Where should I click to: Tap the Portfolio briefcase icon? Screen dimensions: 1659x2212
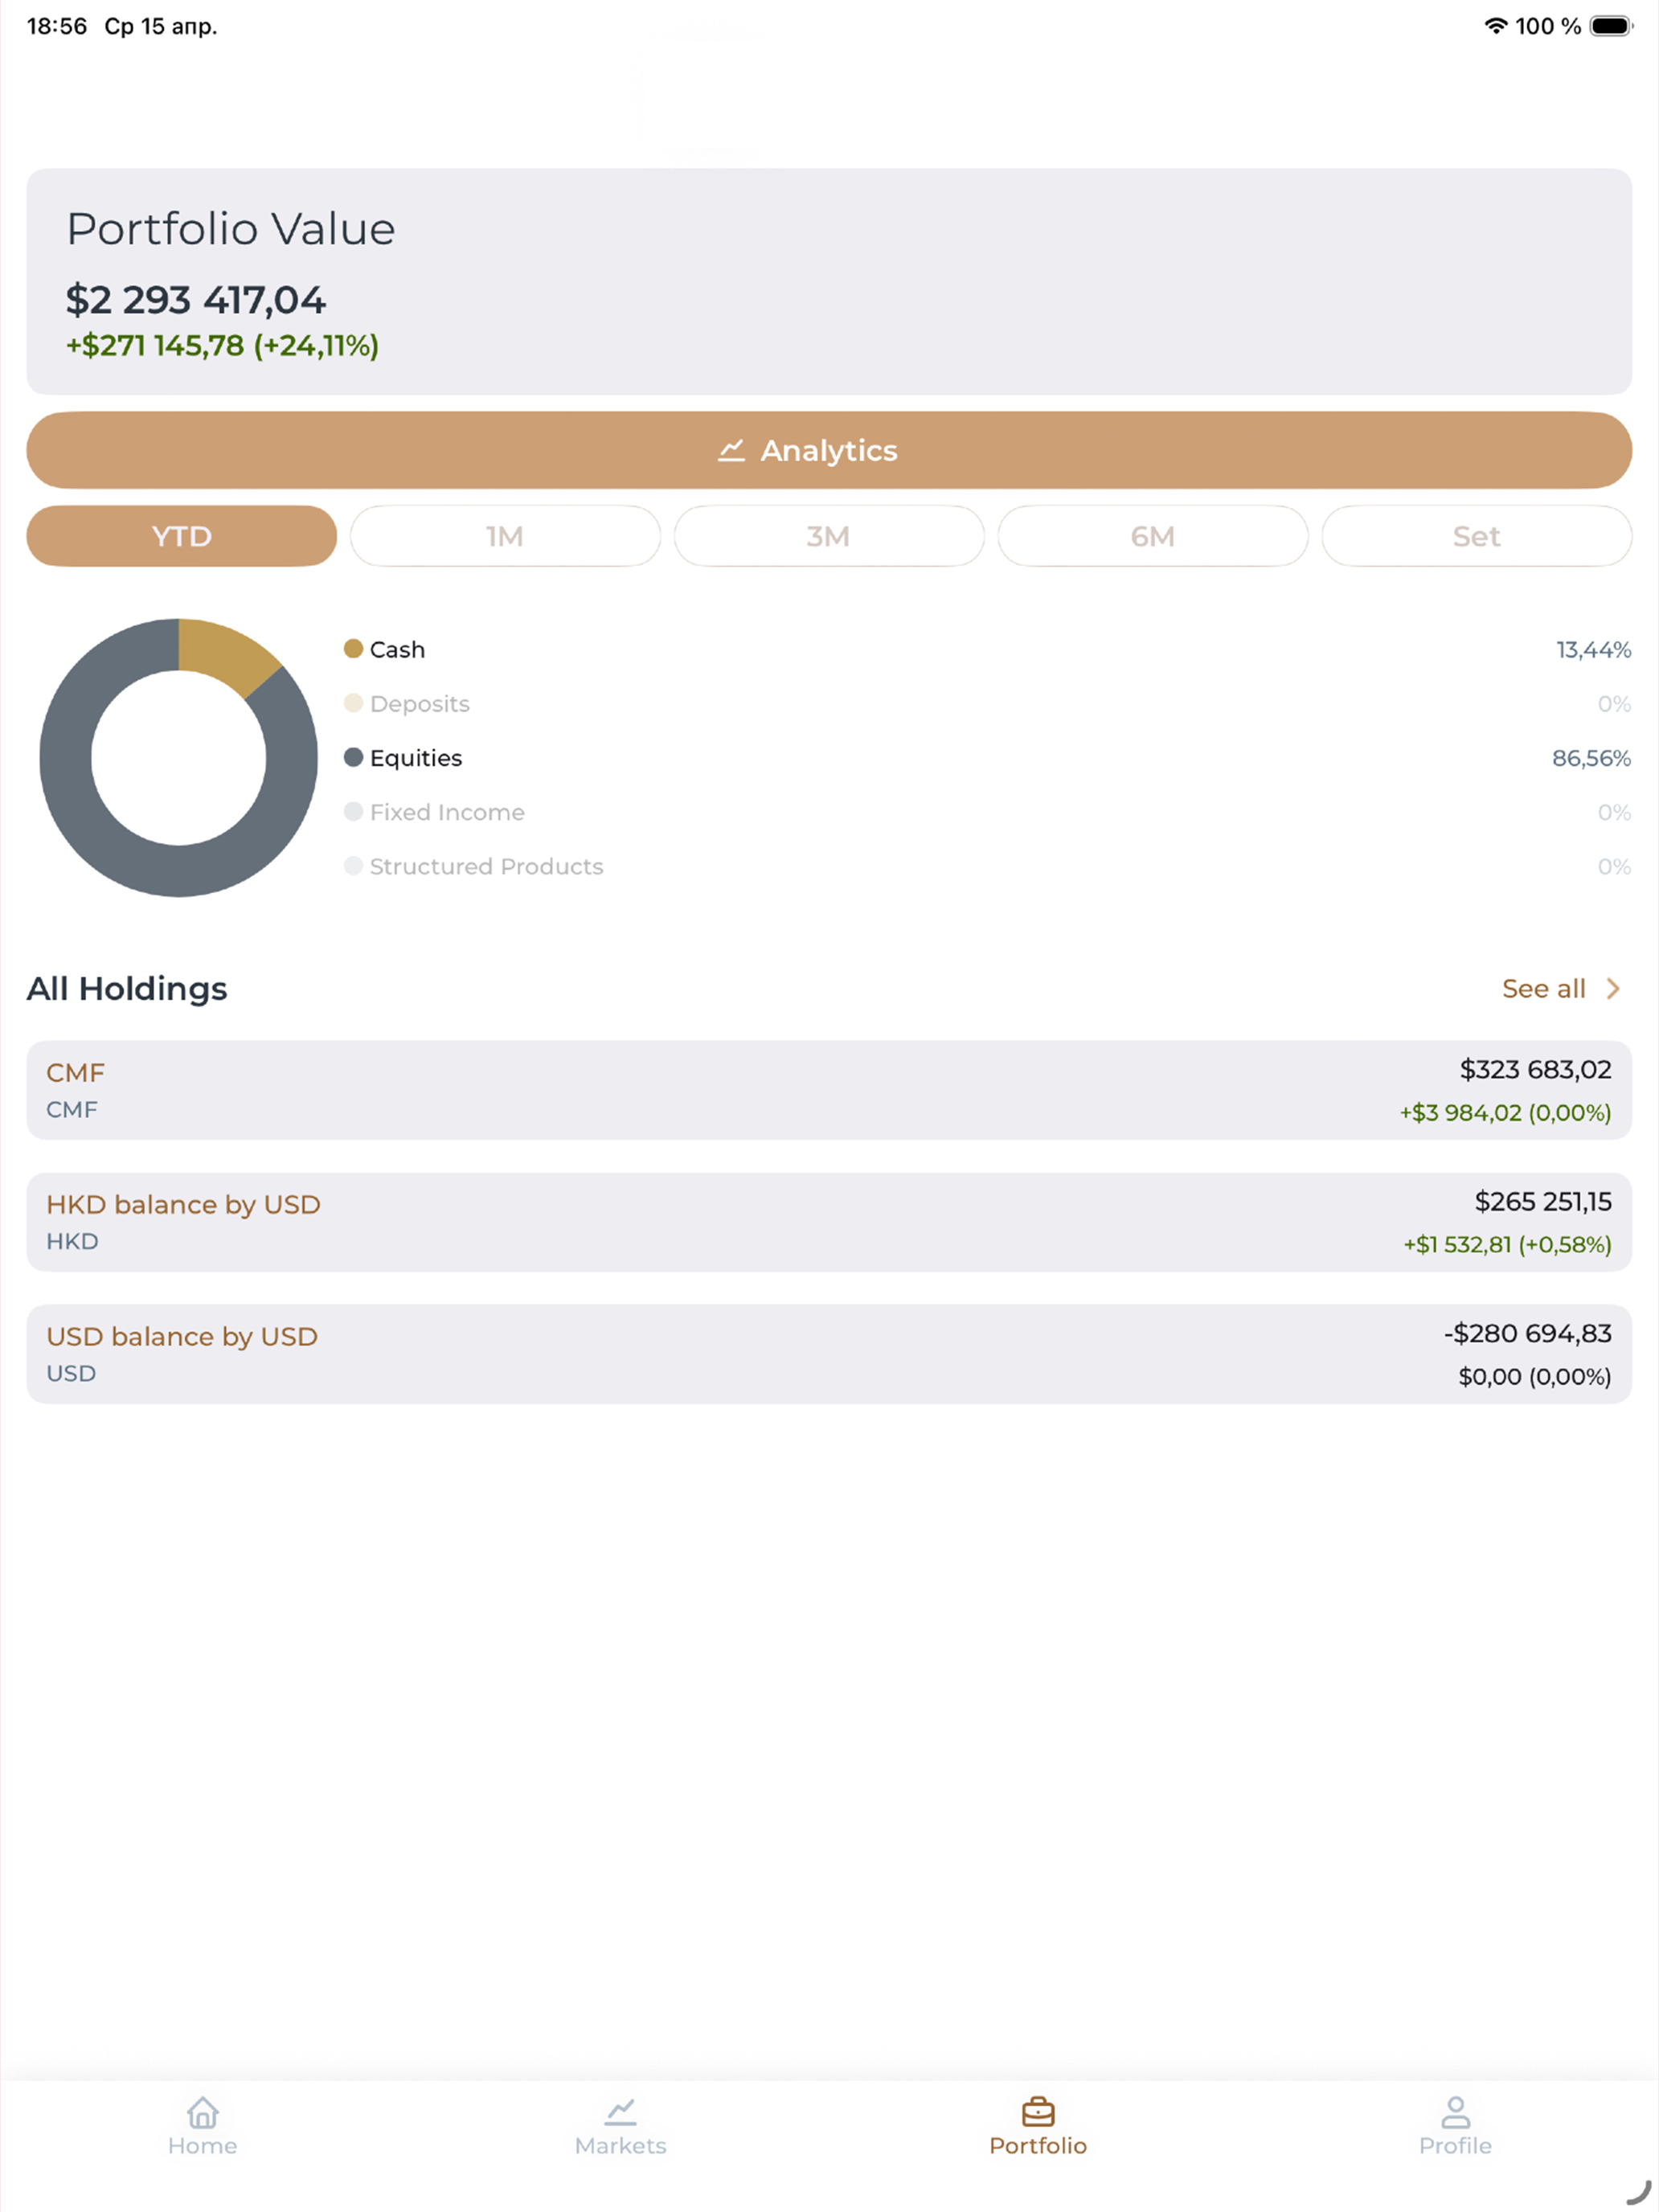(1038, 2112)
